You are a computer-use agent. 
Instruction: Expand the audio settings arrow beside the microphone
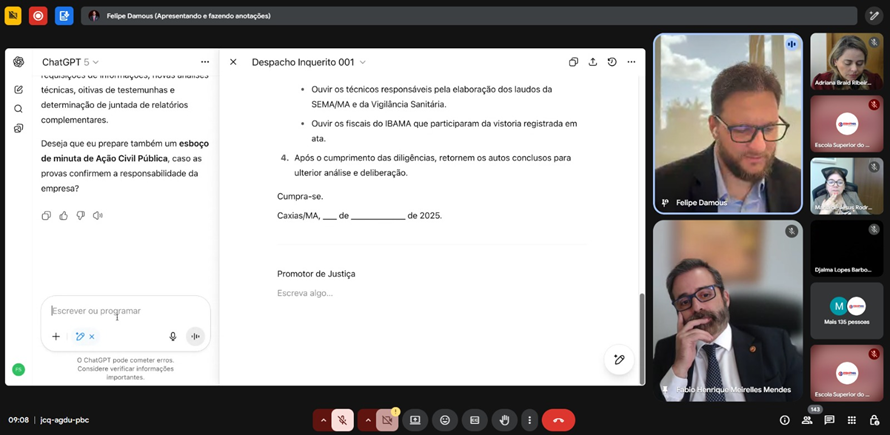pos(322,420)
